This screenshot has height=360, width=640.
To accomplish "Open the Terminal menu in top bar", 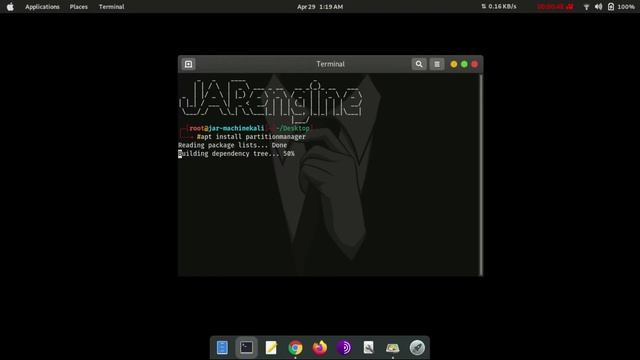I will pos(111,7).
